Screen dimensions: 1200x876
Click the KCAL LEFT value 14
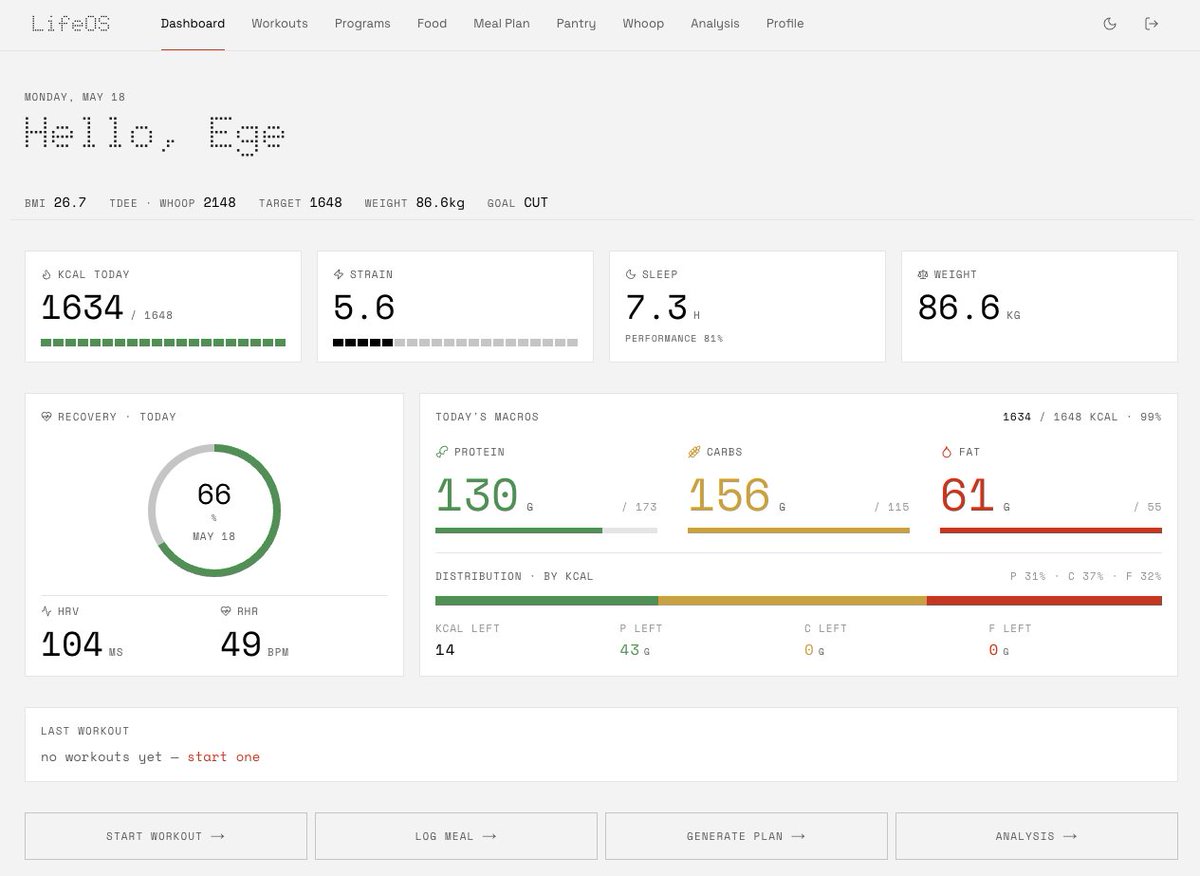click(445, 650)
